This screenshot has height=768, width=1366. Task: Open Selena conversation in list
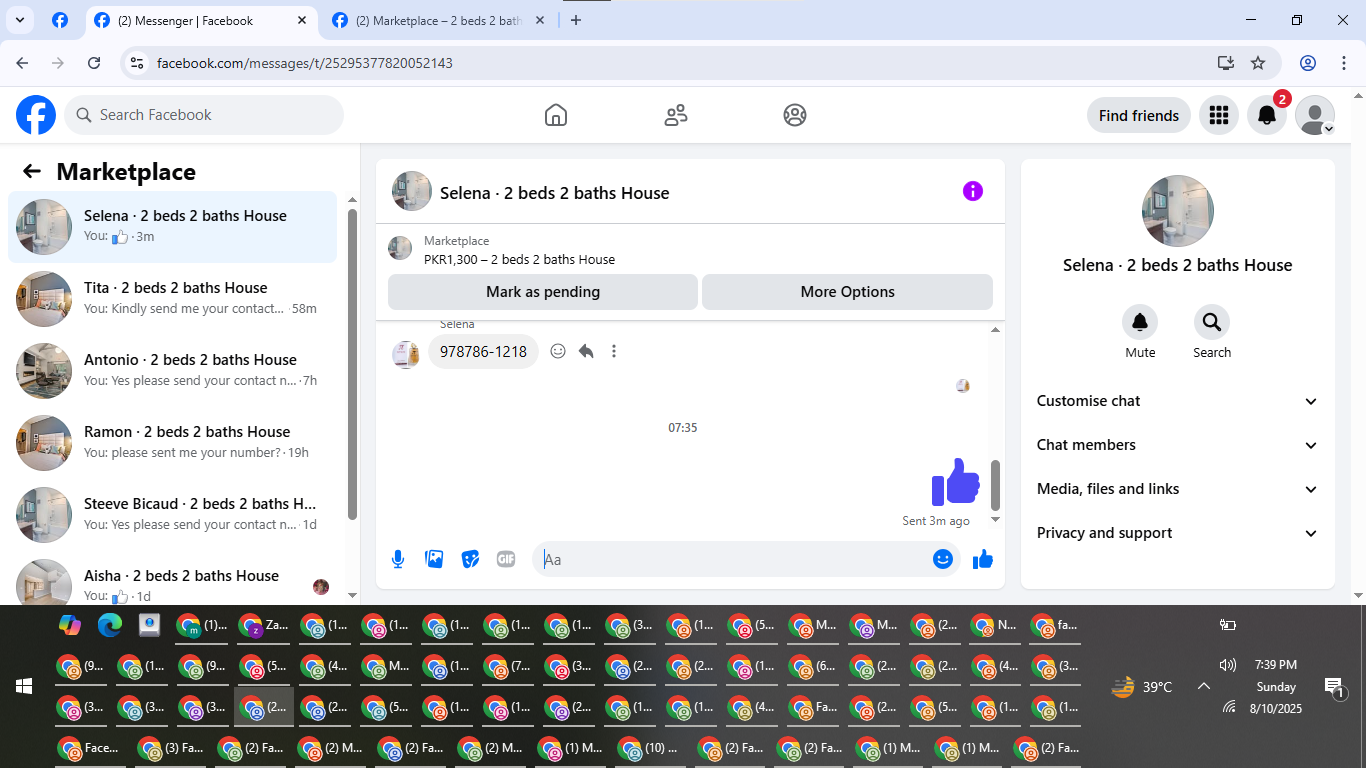coord(173,227)
